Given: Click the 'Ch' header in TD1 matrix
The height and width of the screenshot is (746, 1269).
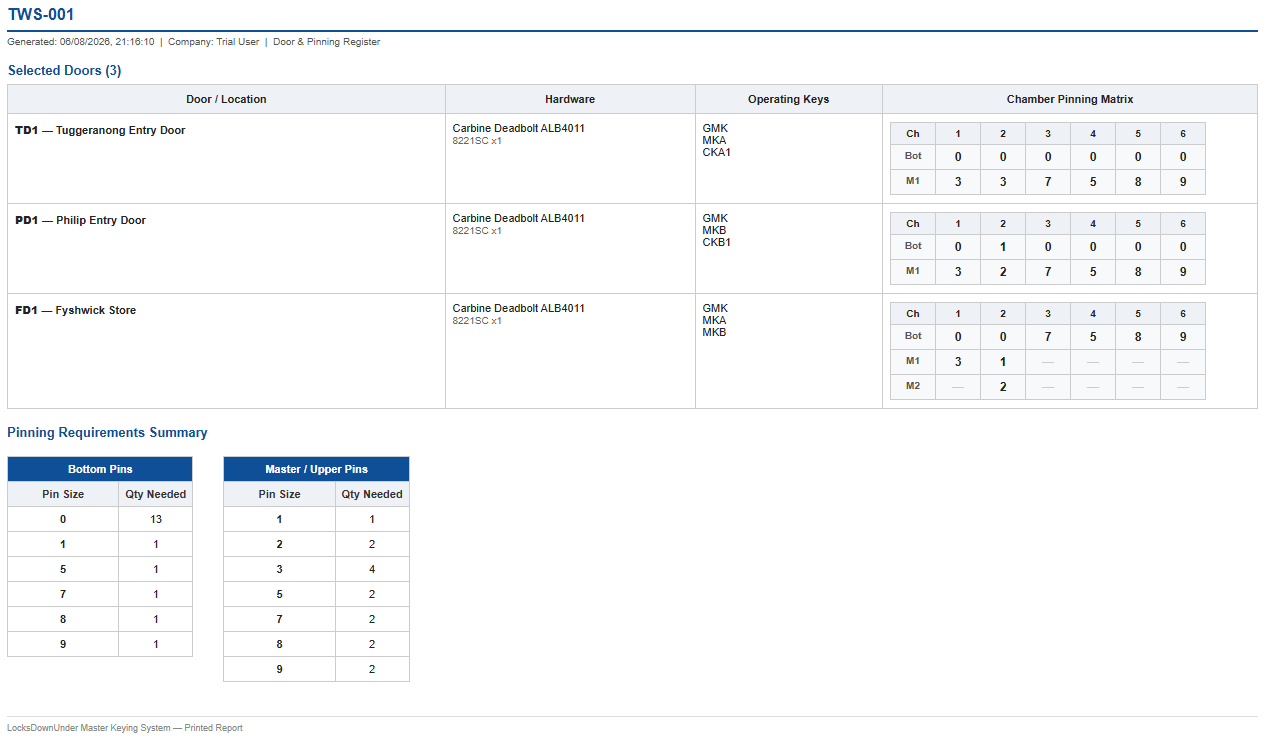Looking at the screenshot, I should (x=913, y=134).
